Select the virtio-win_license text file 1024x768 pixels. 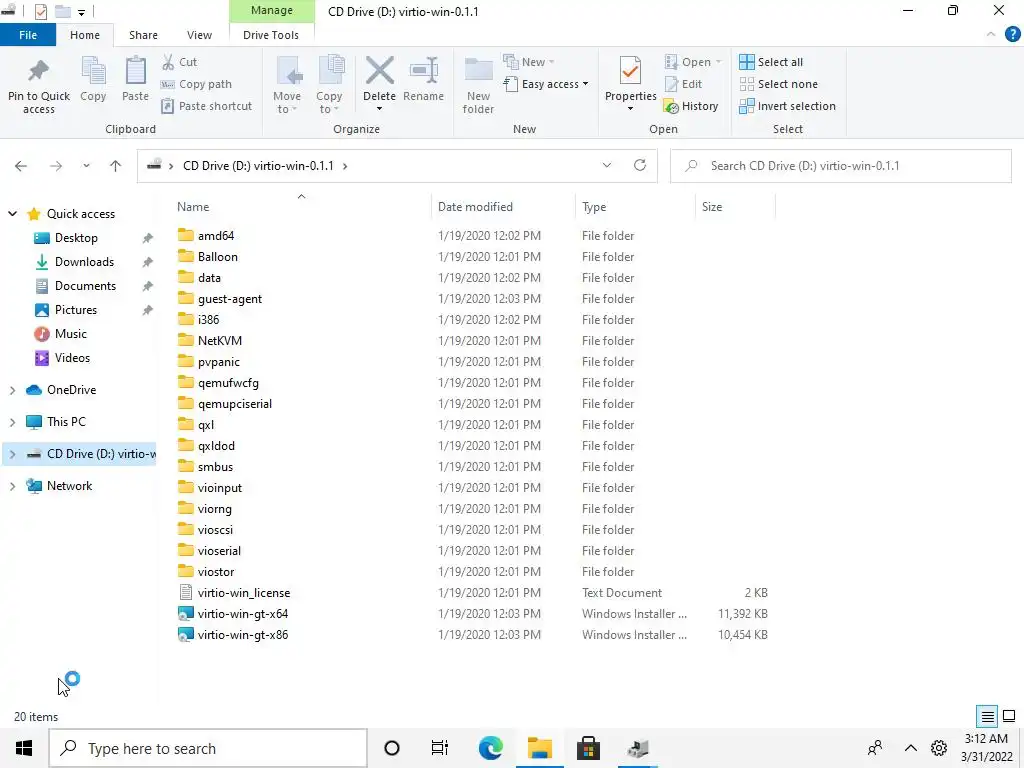coord(244,593)
